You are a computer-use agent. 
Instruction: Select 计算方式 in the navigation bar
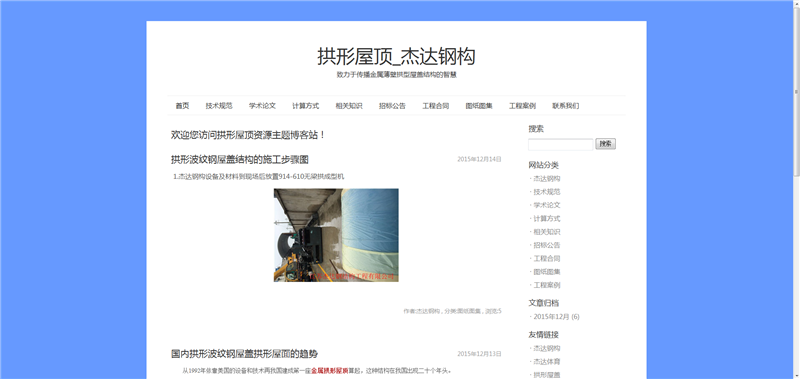[306, 106]
